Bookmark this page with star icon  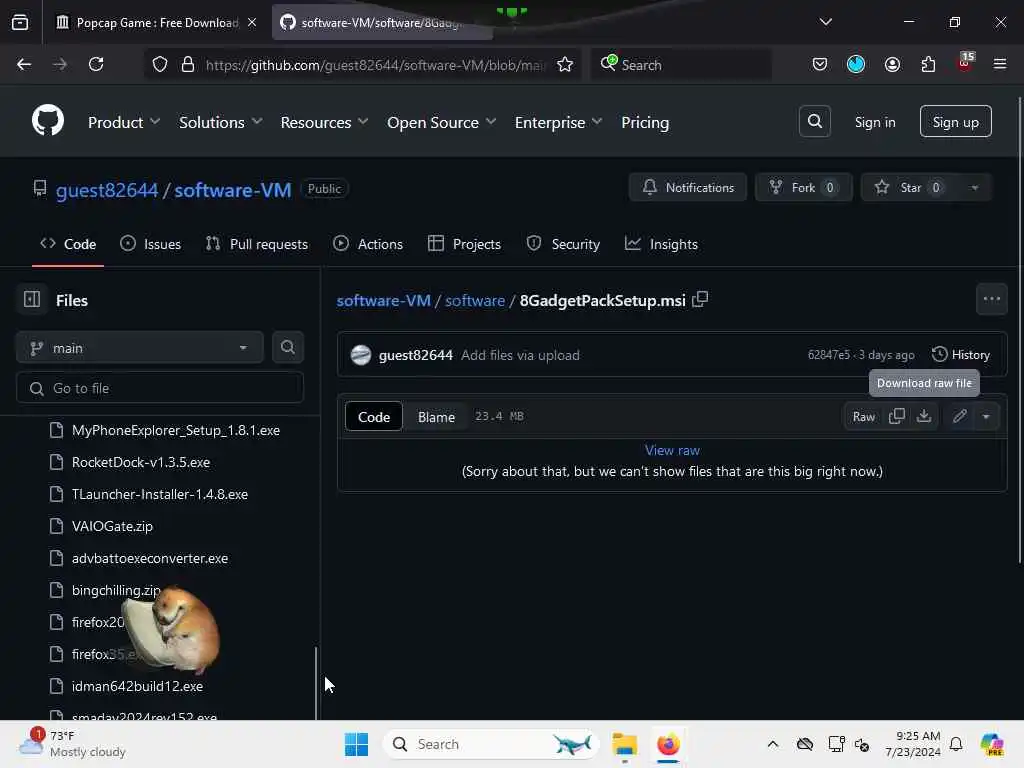tap(565, 65)
